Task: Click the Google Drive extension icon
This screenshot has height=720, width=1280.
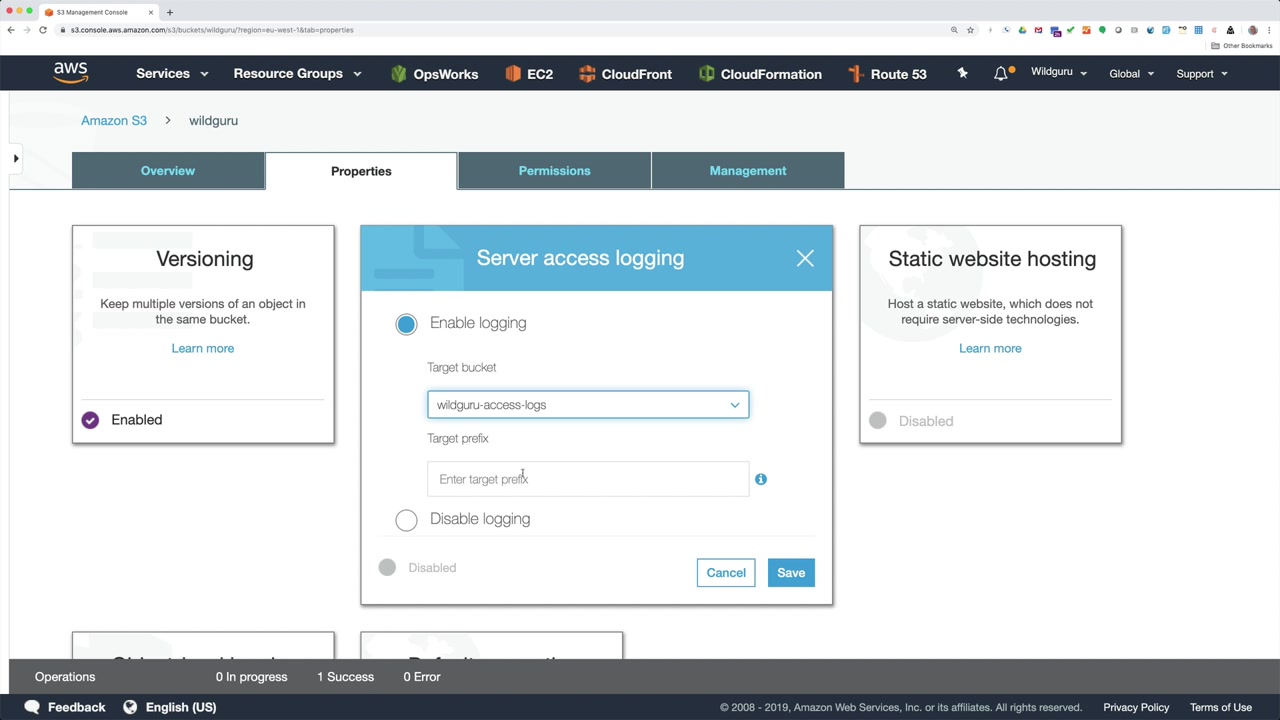Action: (x=1022, y=30)
